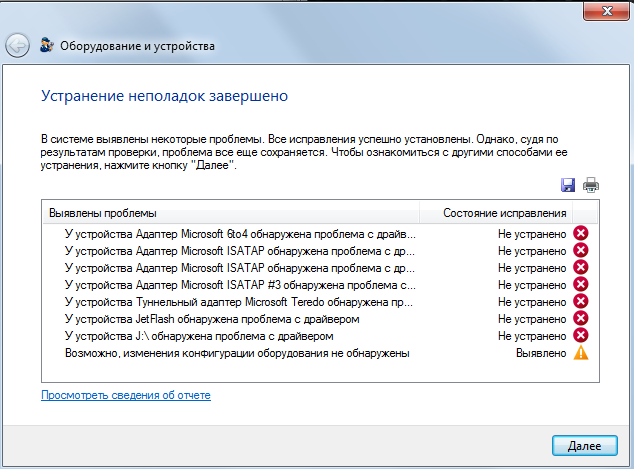The width and height of the screenshot is (634, 469).
Task: Click the Выявлены проблемы column header
Action: (x=231, y=213)
